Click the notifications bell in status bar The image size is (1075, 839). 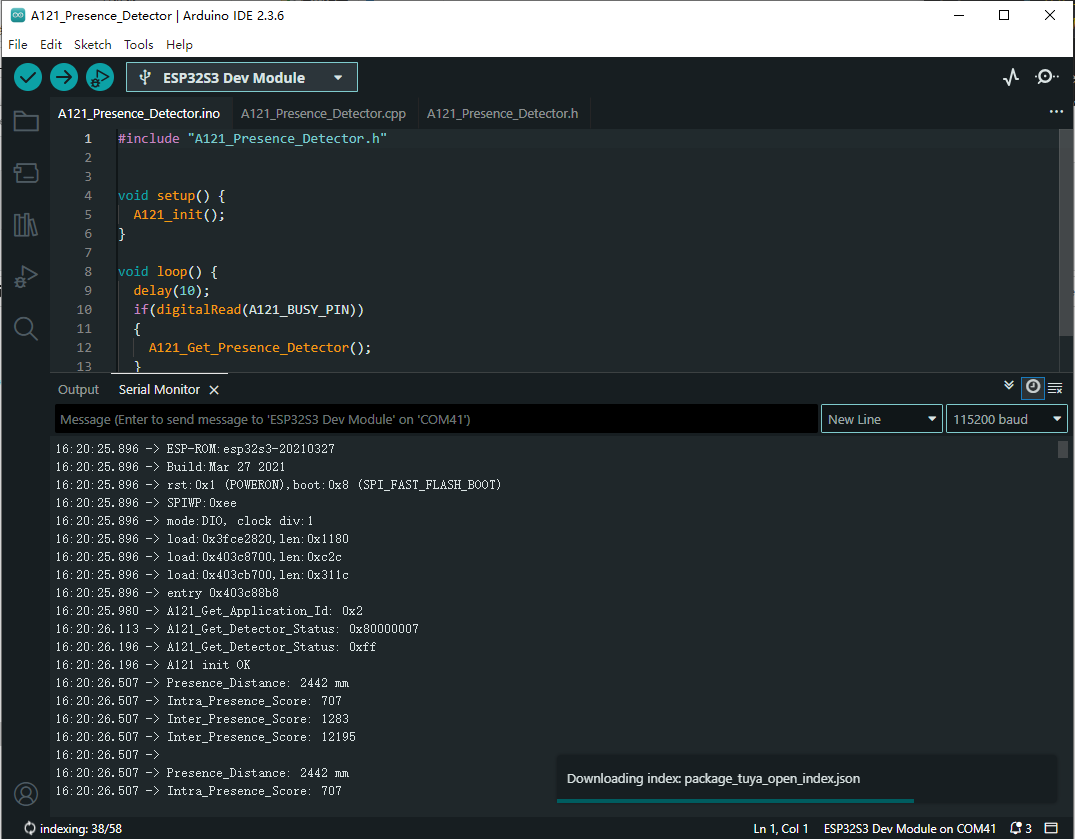1020,828
